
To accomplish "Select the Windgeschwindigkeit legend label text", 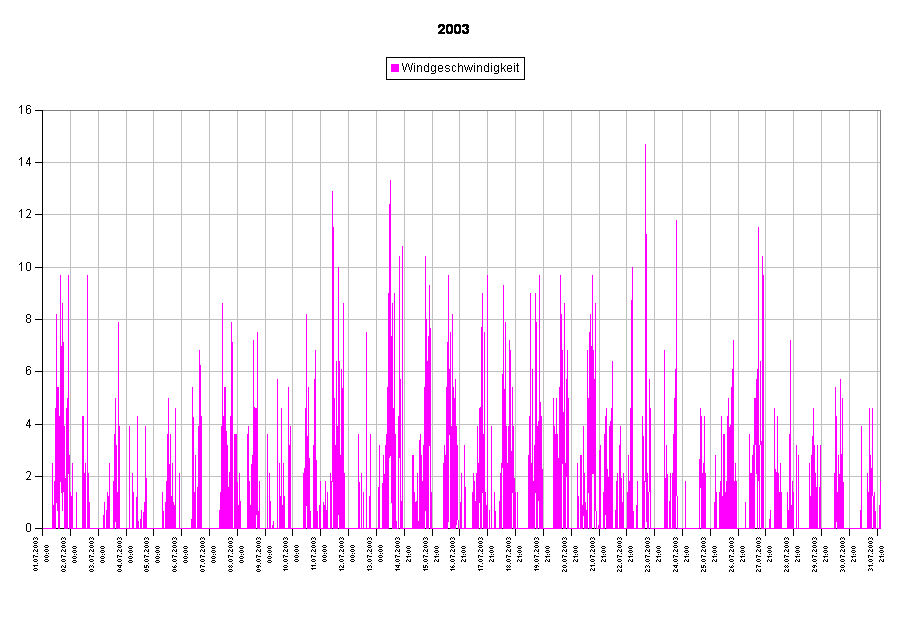I will (x=460, y=68).
